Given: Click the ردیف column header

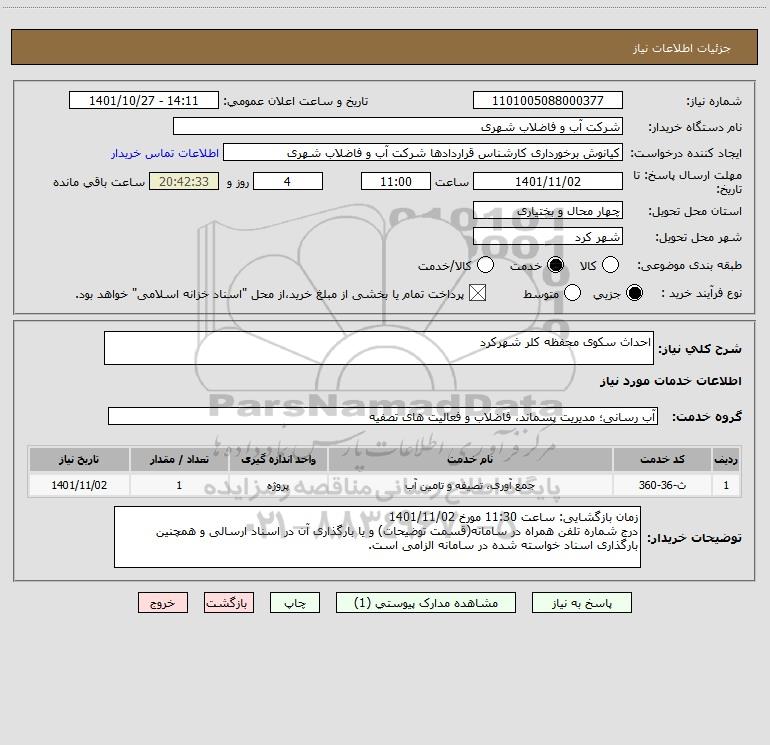Looking at the screenshot, I should pyautogui.click(x=726, y=459).
